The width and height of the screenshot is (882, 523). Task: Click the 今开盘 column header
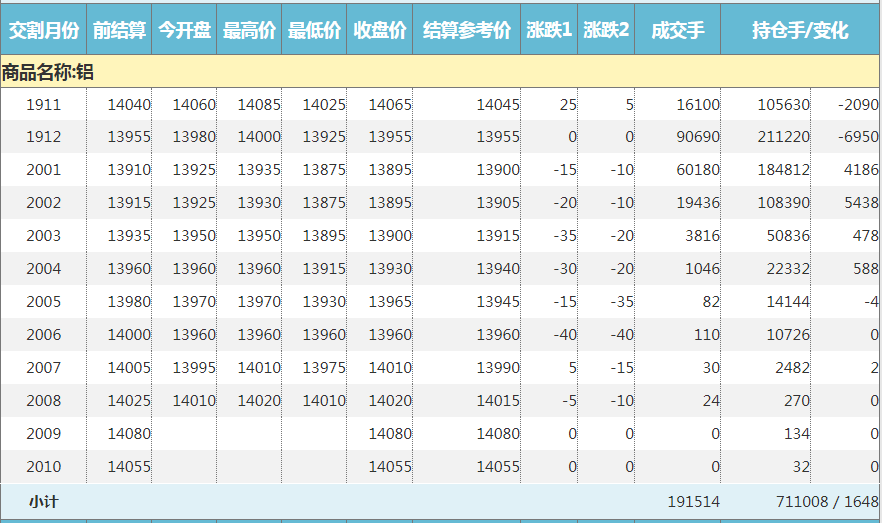click(184, 31)
